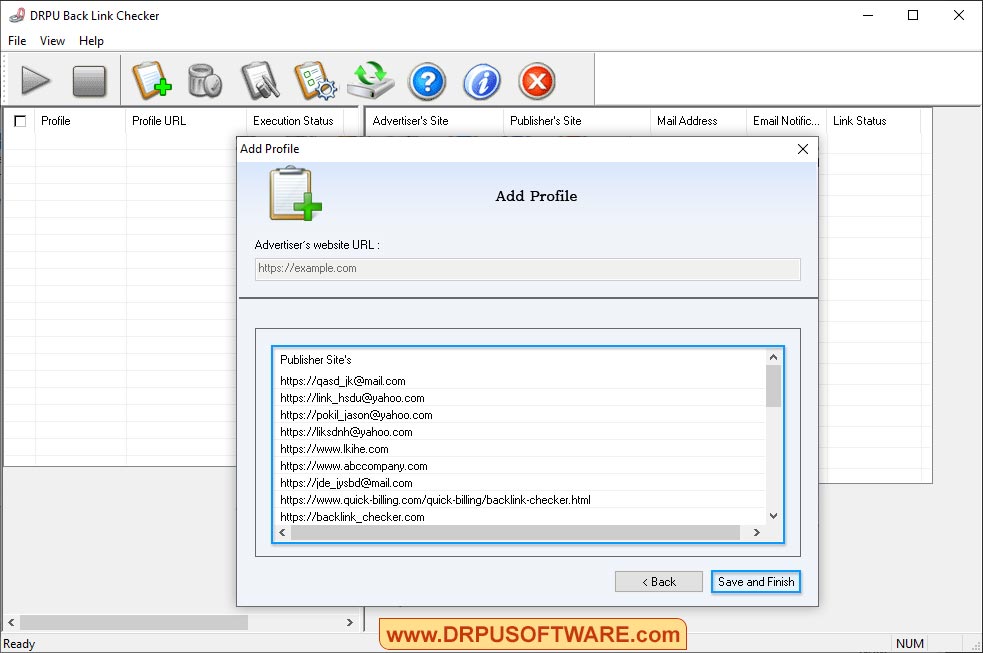Refresh backlink results
983x653 pixels.
[x=370, y=81]
